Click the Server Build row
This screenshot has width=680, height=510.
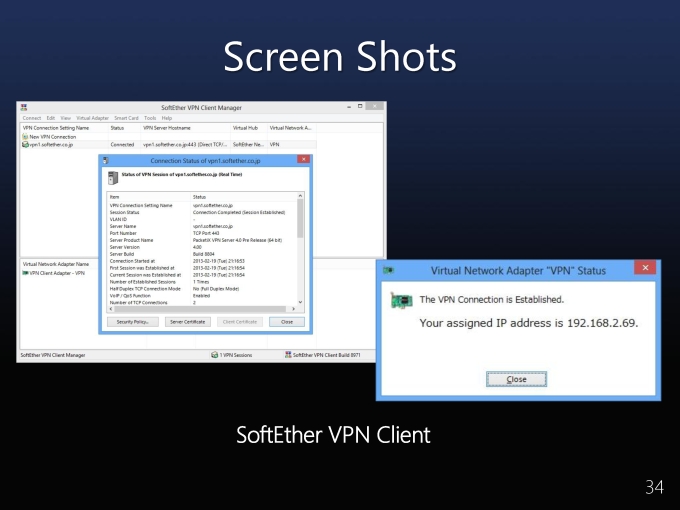click(x=202, y=254)
